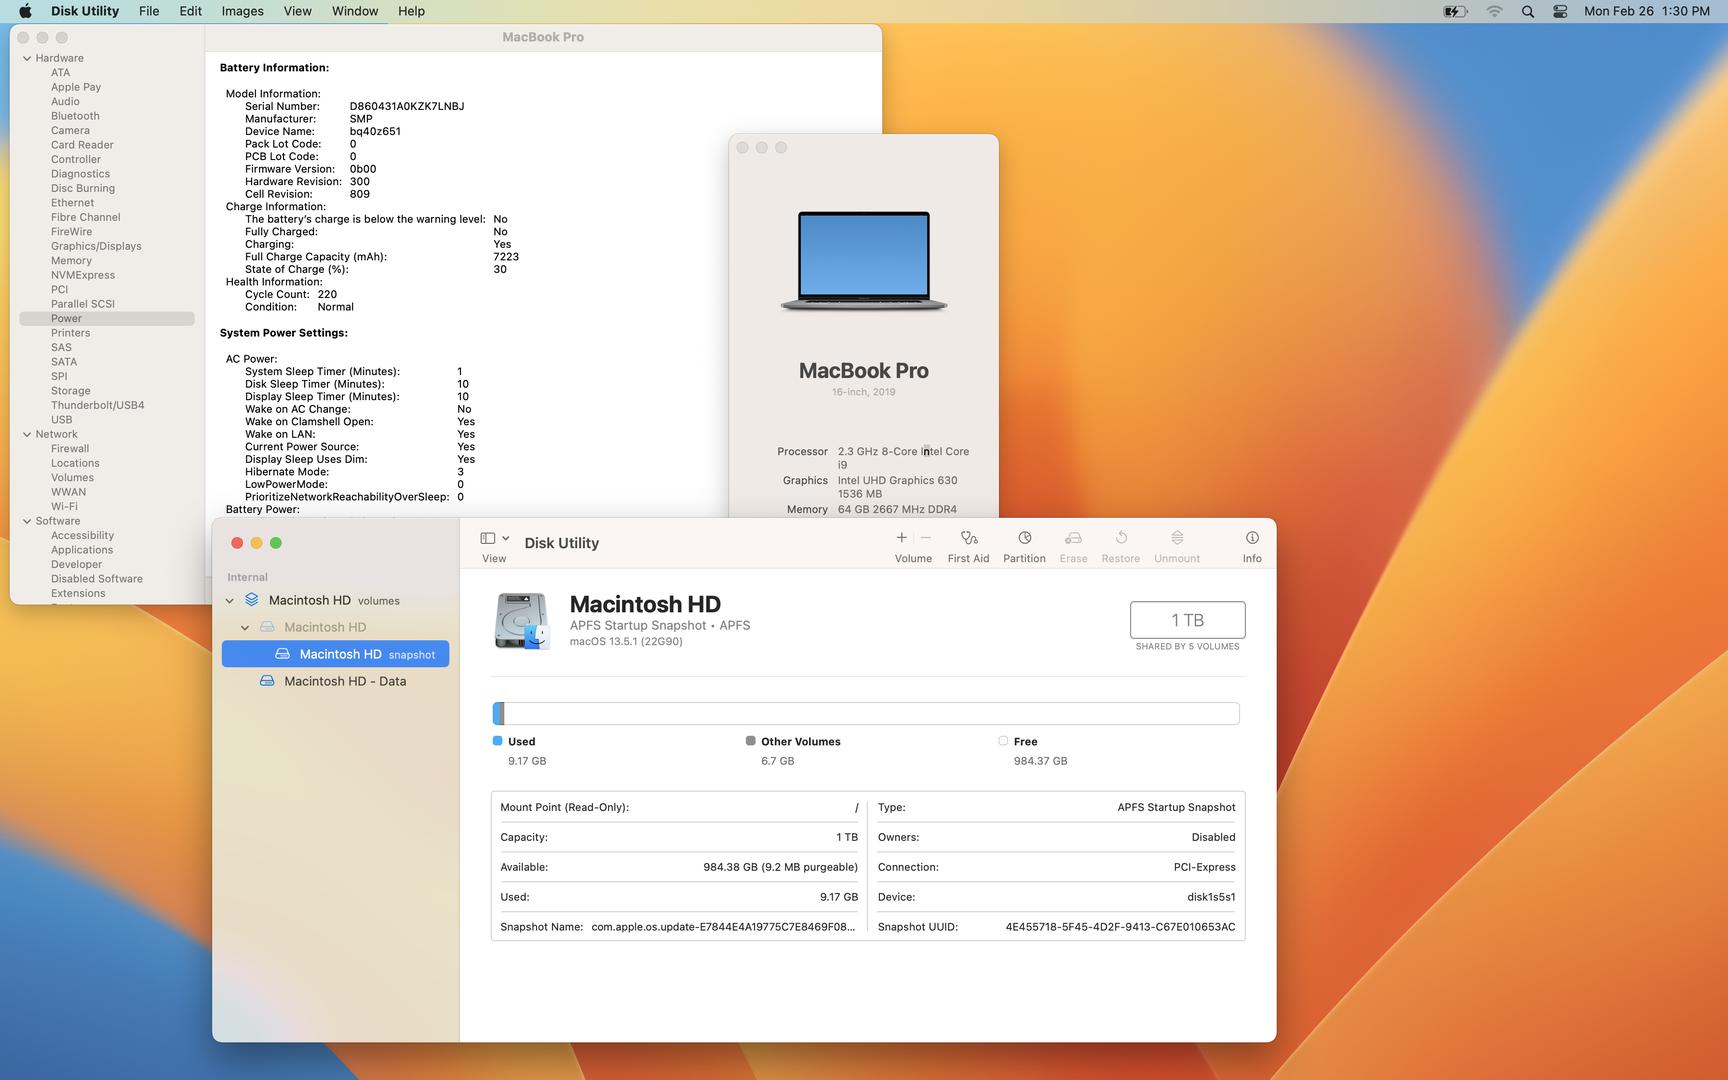Select Memory in System Information sidebar
The width and height of the screenshot is (1728, 1080).
pyautogui.click(x=71, y=260)
